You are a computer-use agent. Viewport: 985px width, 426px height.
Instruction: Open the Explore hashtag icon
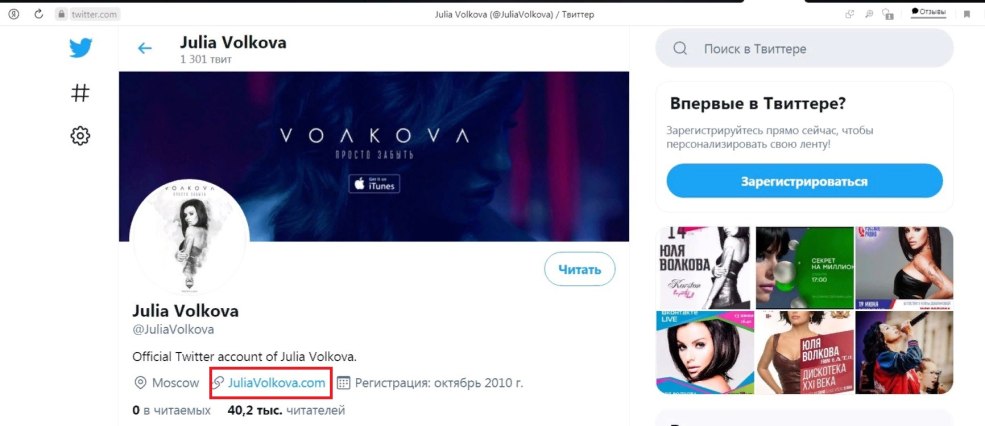tap(80, 93)
